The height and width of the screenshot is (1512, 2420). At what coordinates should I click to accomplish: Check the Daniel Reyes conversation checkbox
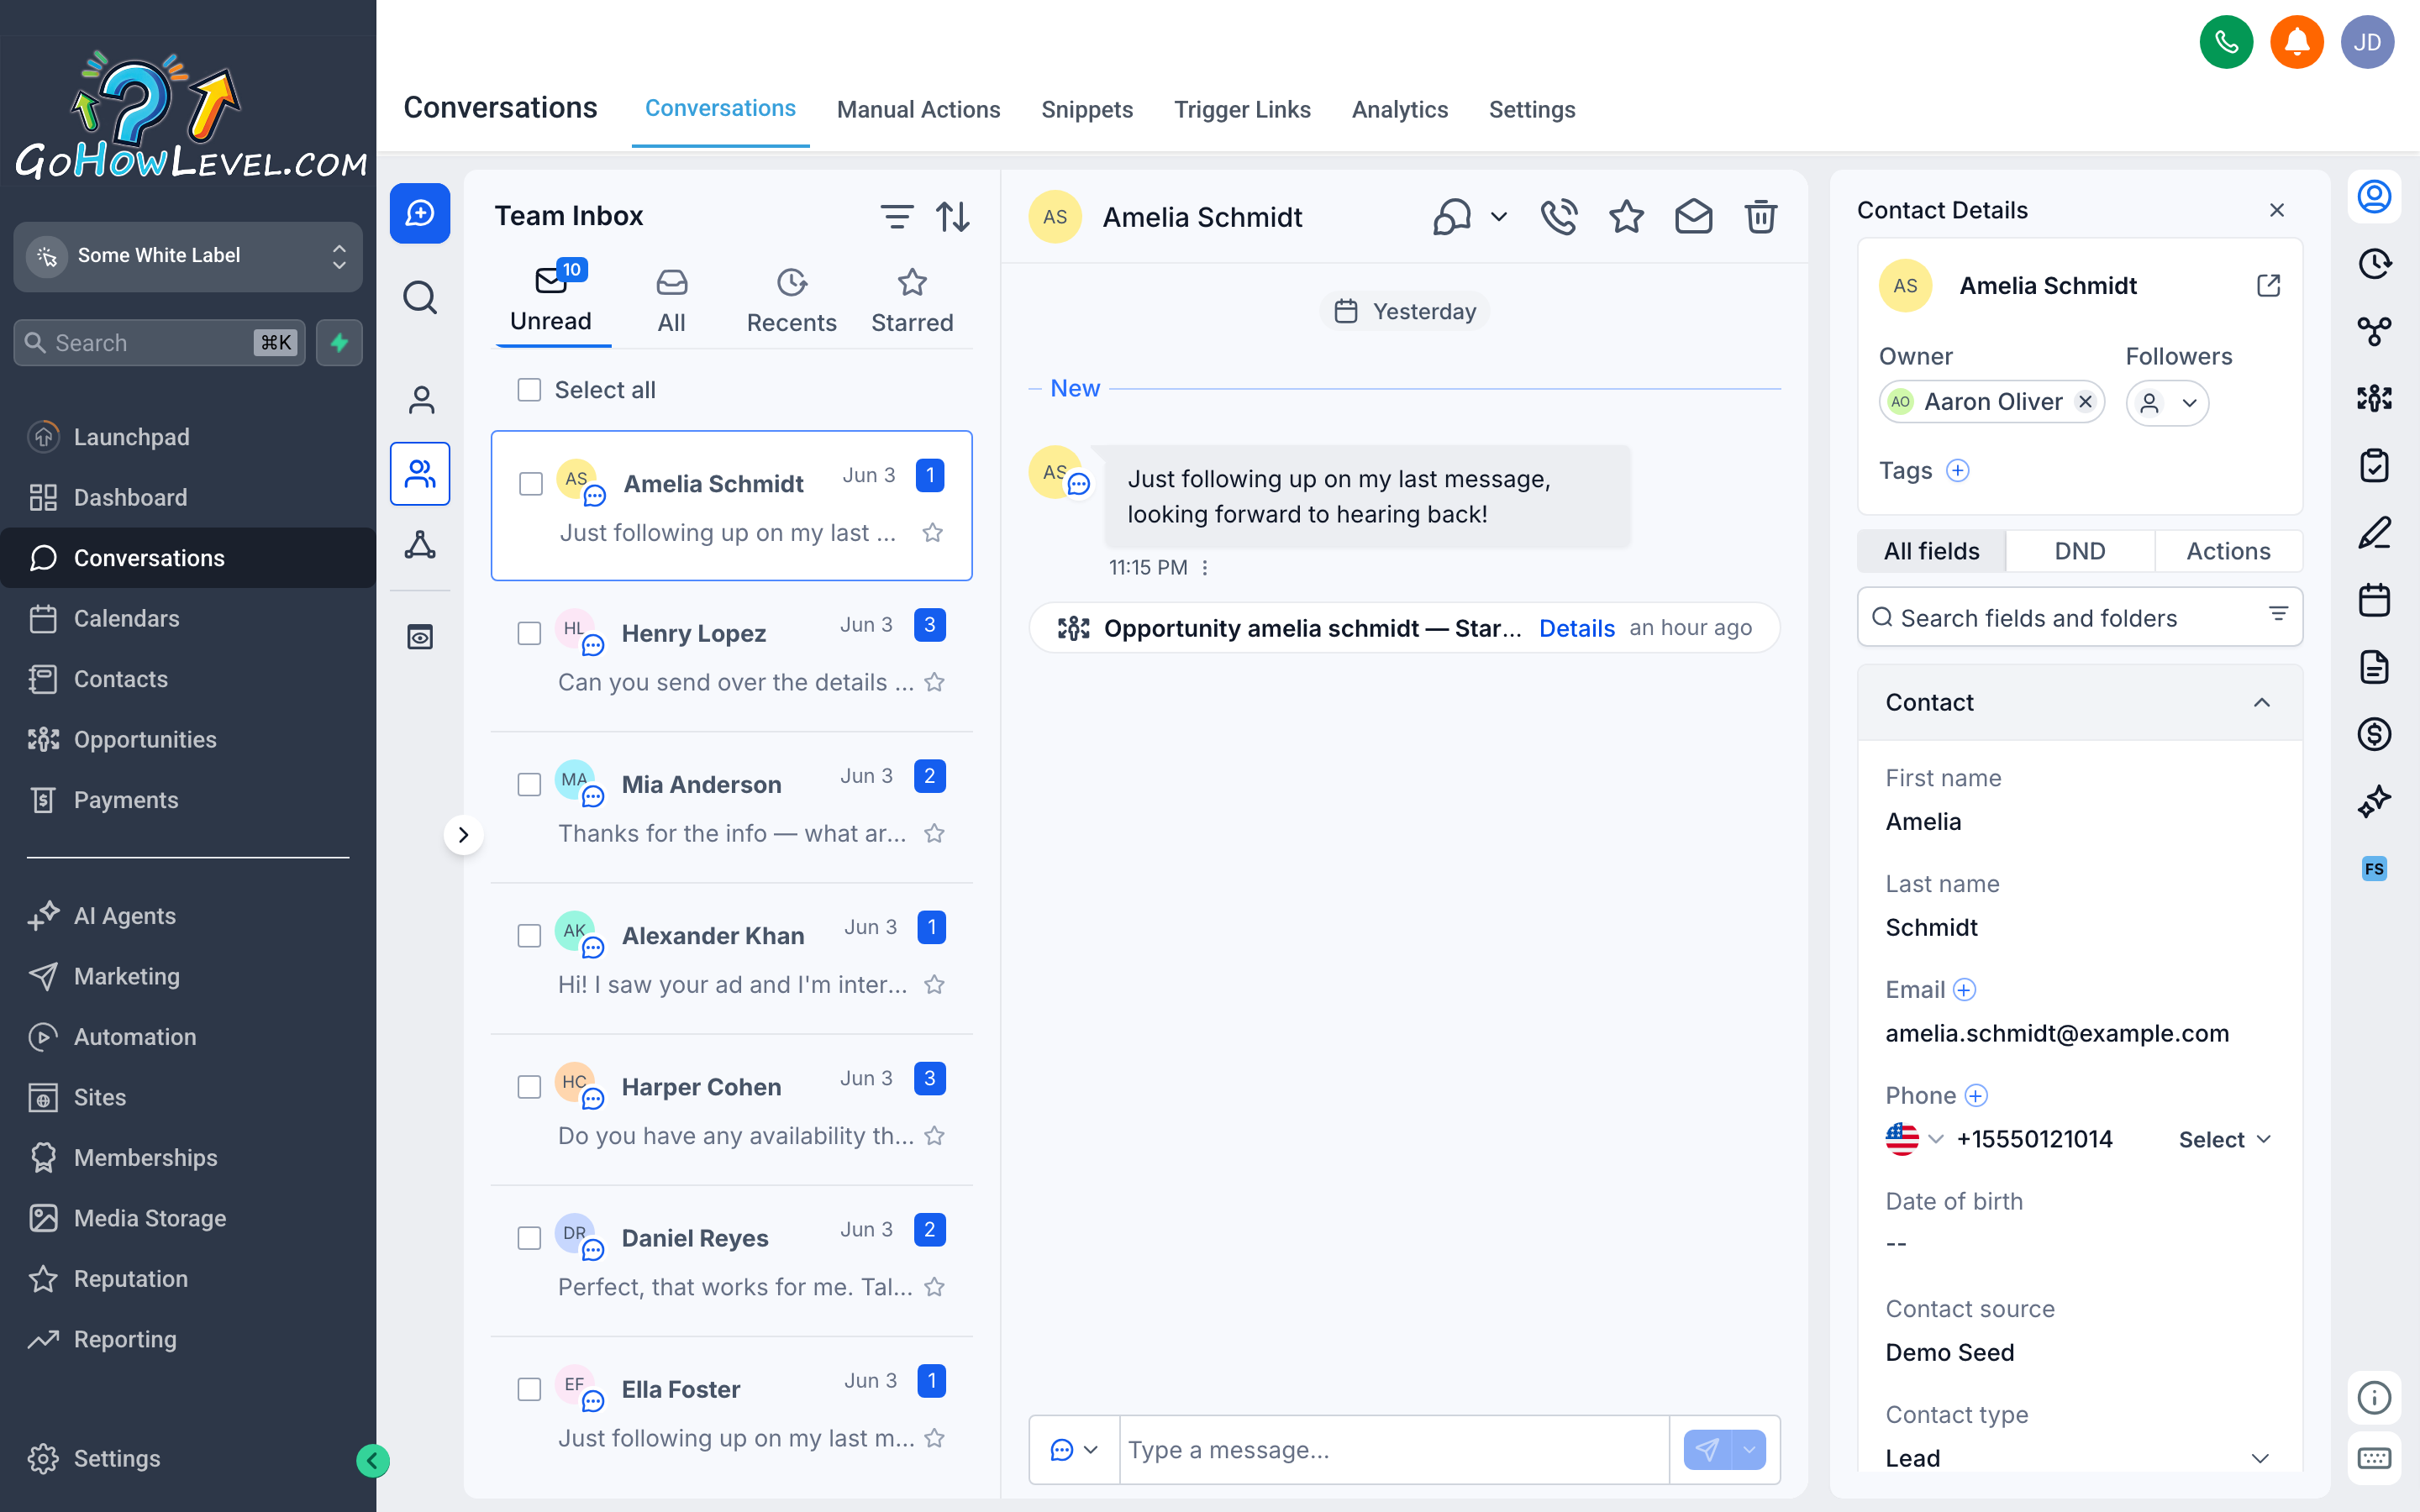(529, 1238)
